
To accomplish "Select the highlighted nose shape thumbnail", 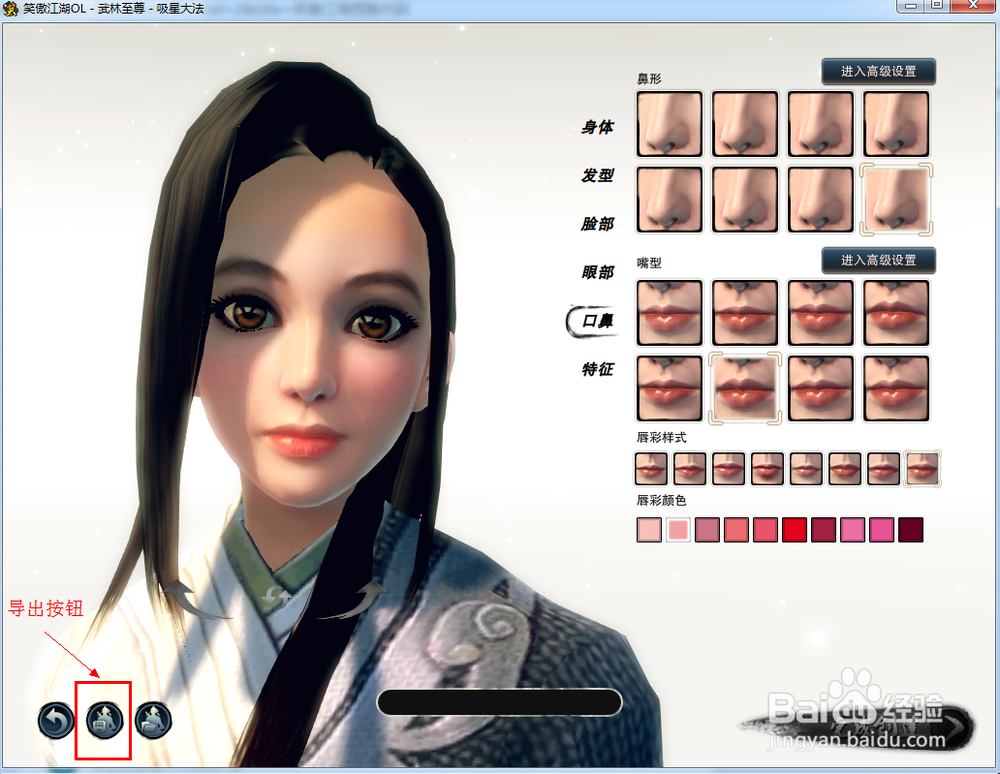I will 896,200.
